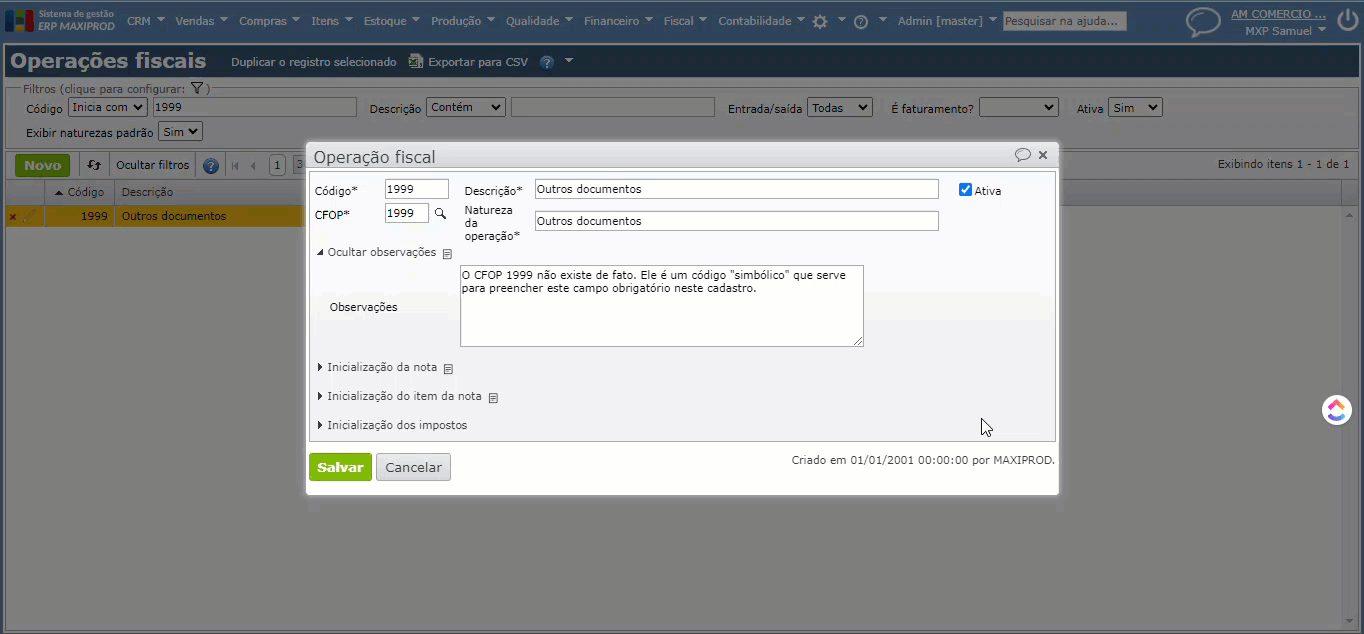
Task: Open the Financeiro menu
Action: (618, 21)
